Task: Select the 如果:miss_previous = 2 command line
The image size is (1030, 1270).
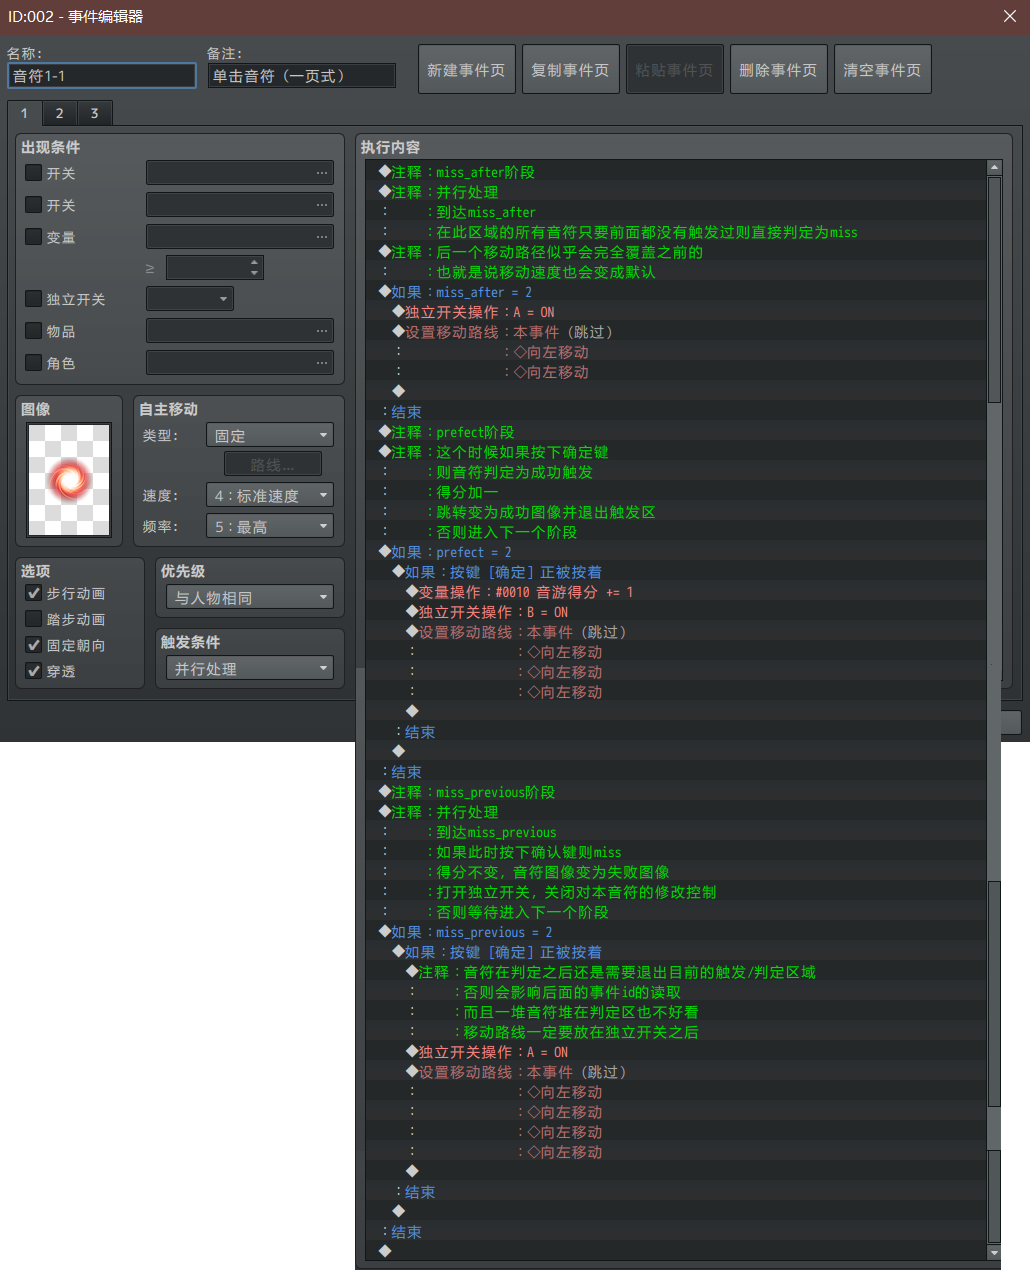Action: (x=676, y=932)
